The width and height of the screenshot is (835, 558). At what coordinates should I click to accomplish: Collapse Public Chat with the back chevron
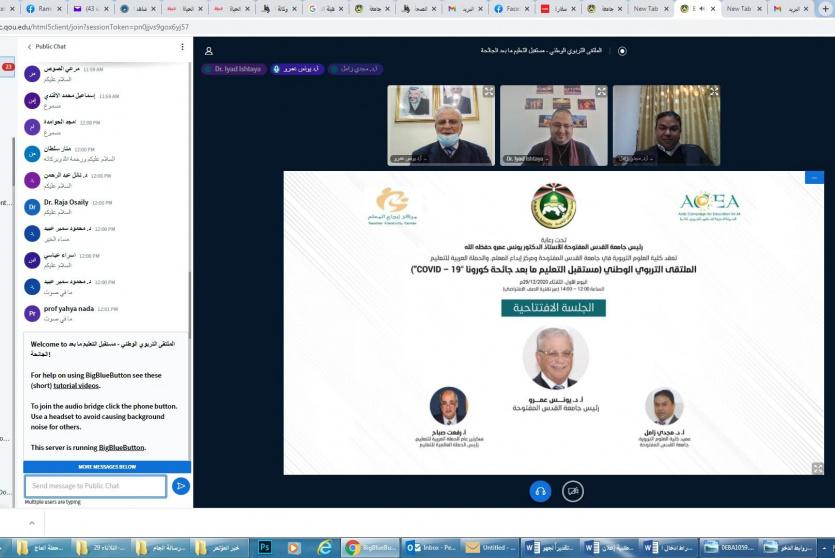[29, 47]
